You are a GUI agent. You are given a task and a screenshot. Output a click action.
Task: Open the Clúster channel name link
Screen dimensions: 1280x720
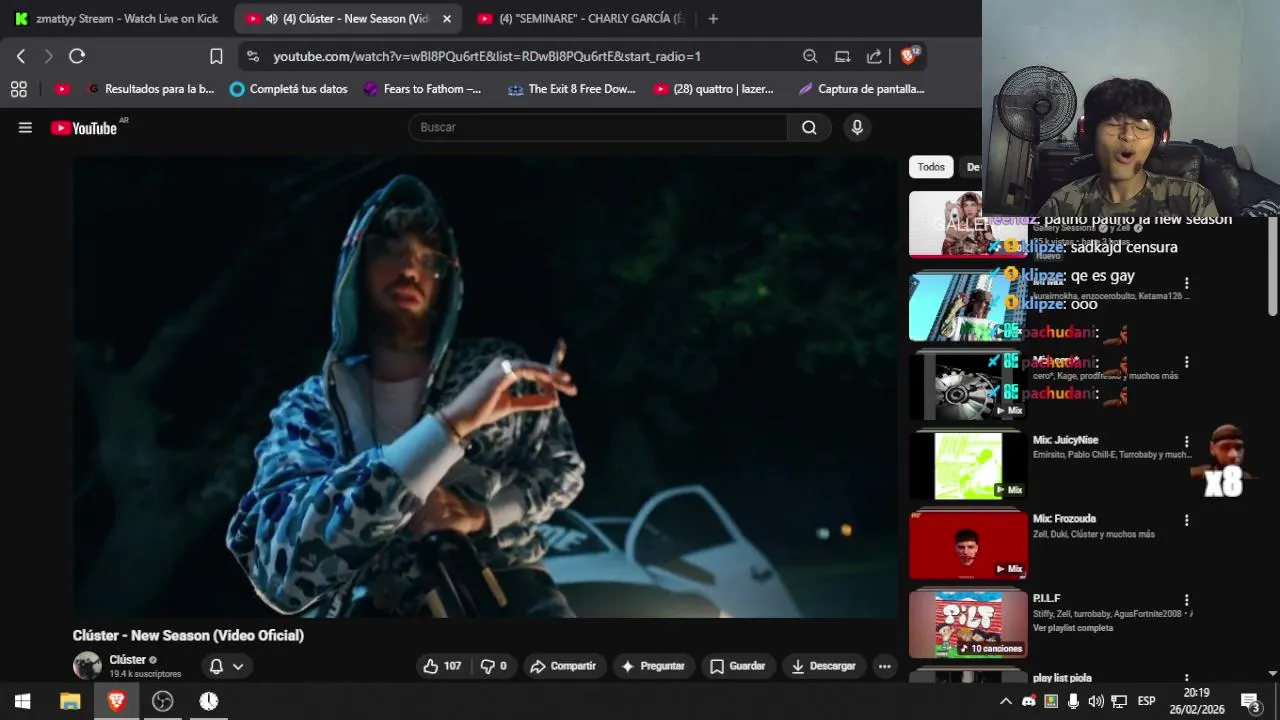coord(127,660)
